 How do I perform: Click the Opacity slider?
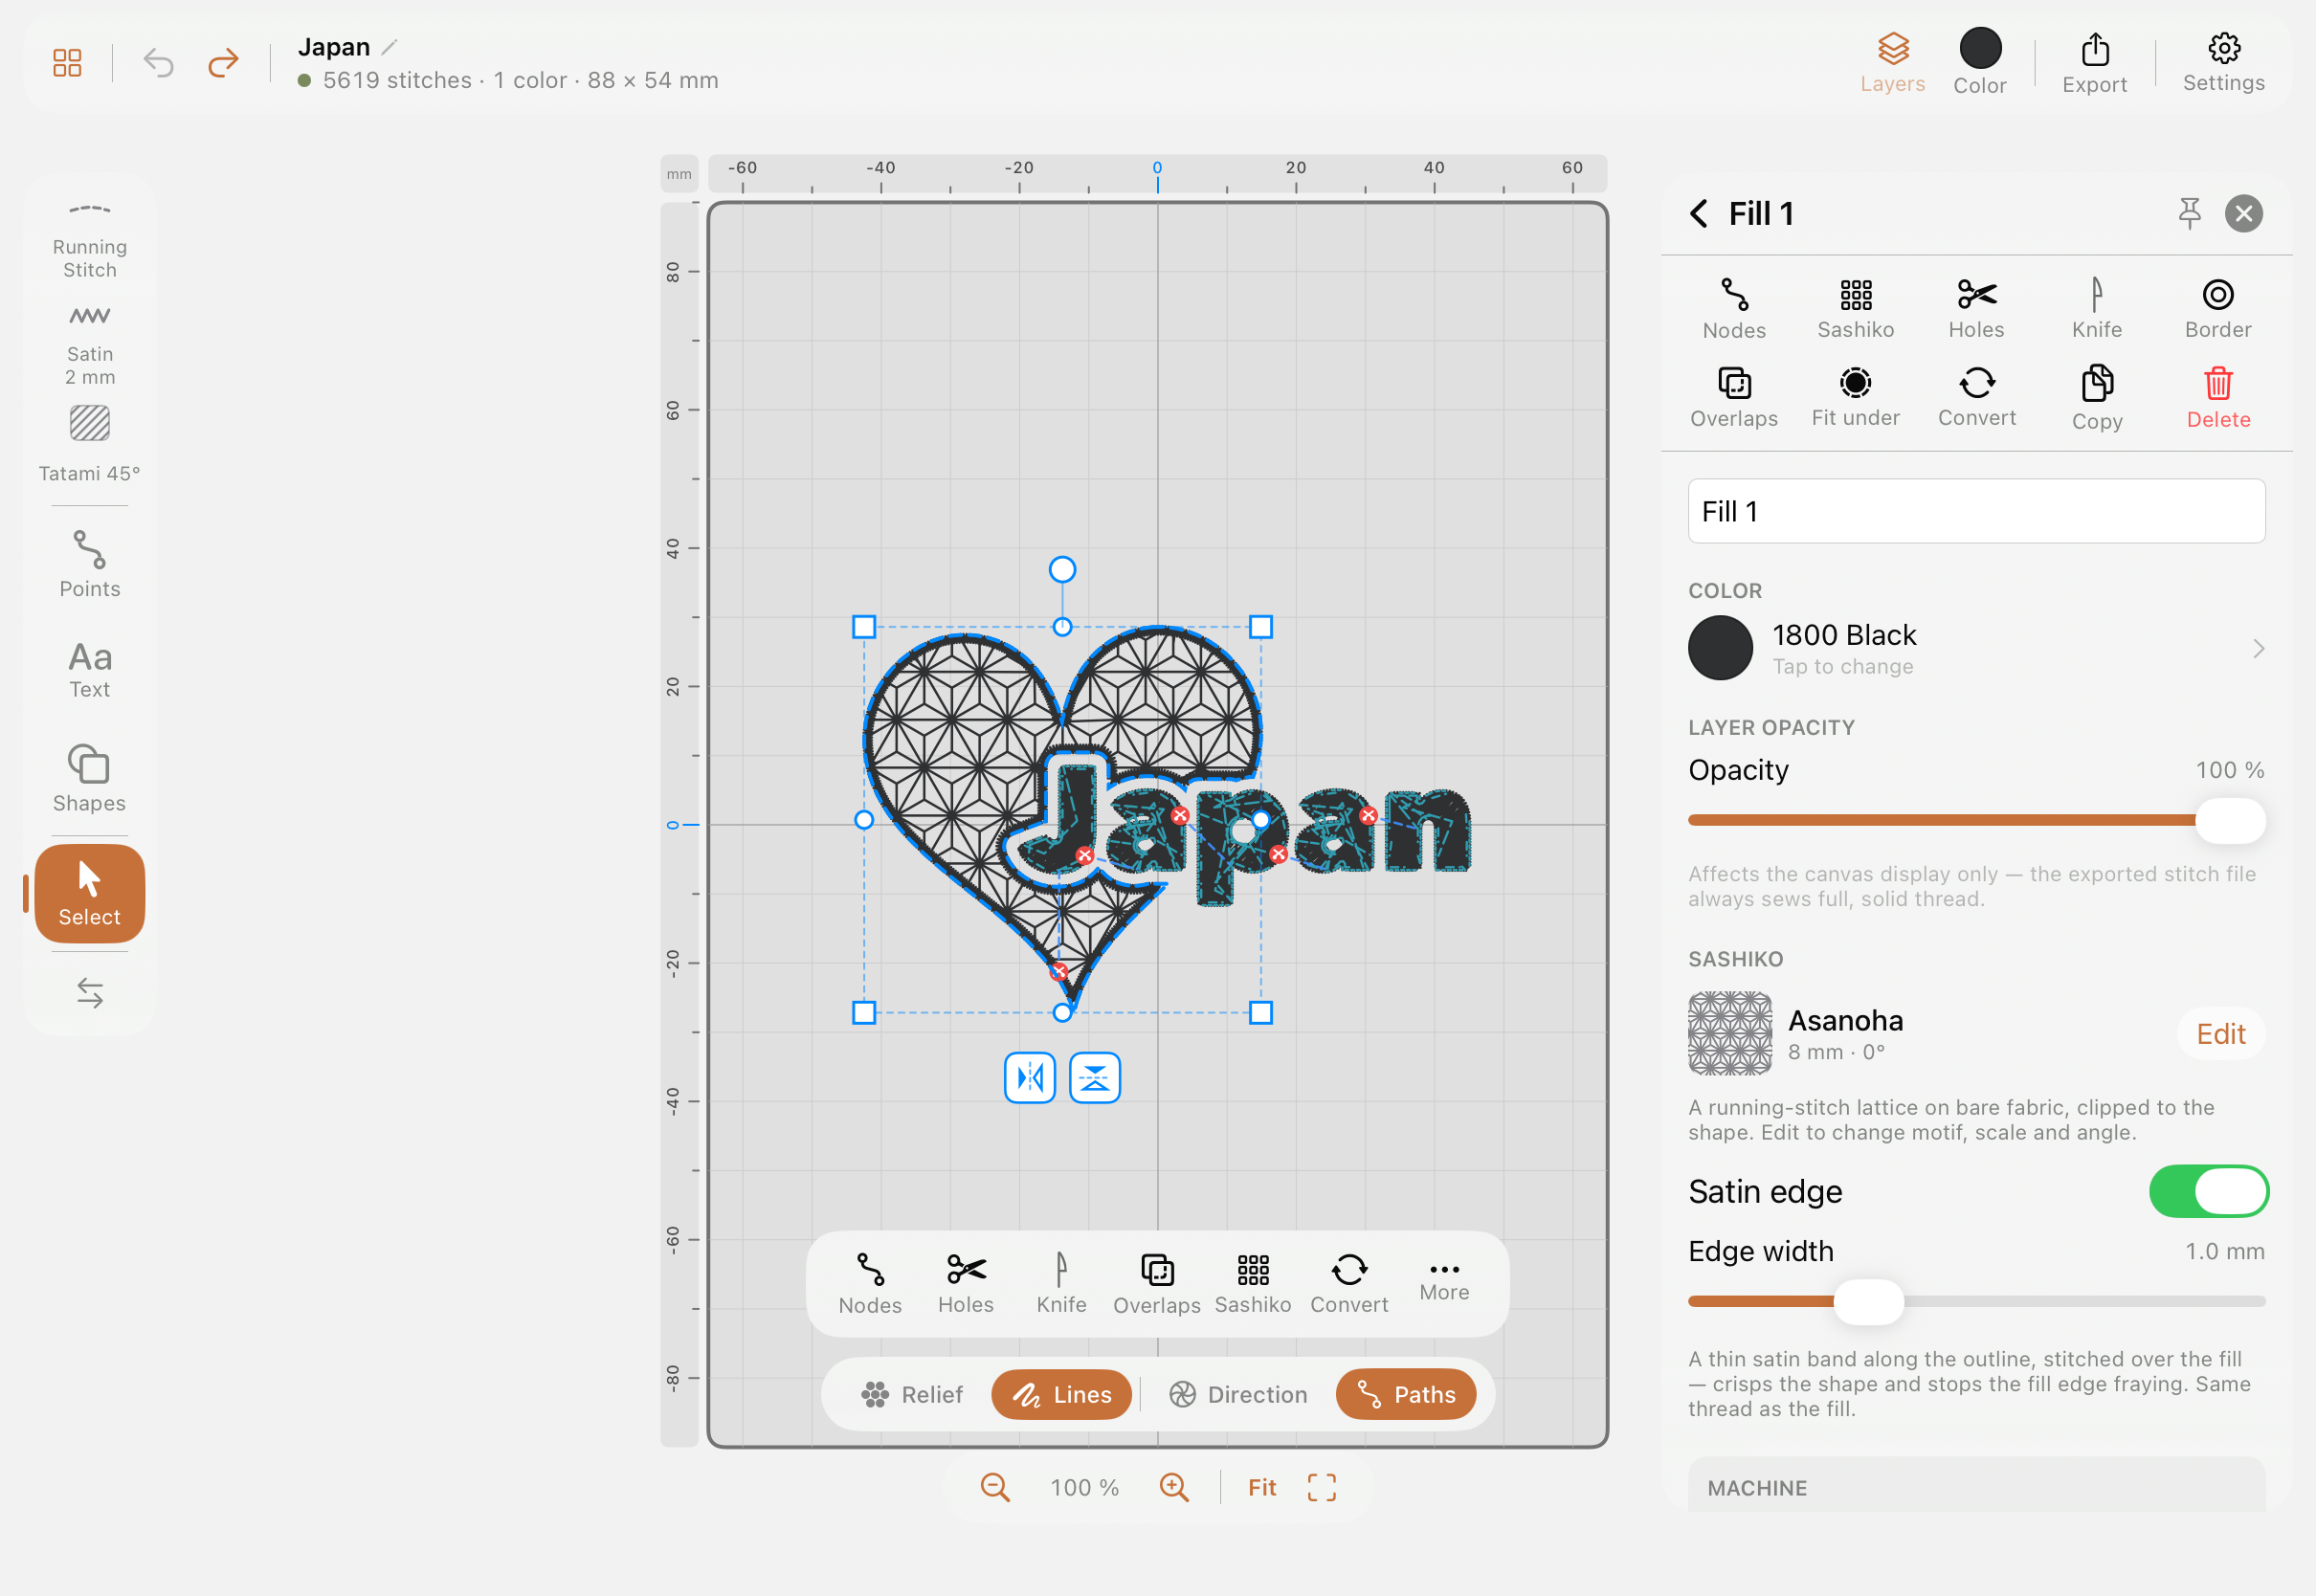click(1976, 820)
